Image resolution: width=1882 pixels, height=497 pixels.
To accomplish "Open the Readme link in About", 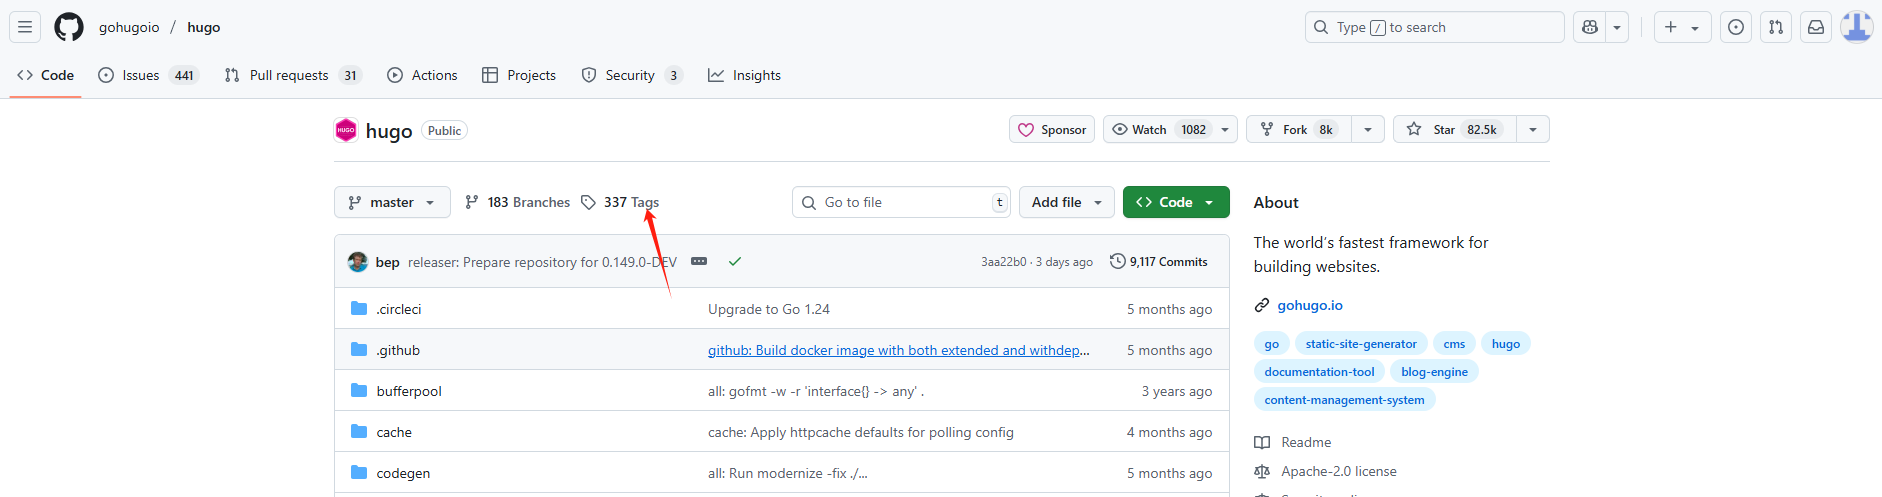I will [x=1293, y=442].
